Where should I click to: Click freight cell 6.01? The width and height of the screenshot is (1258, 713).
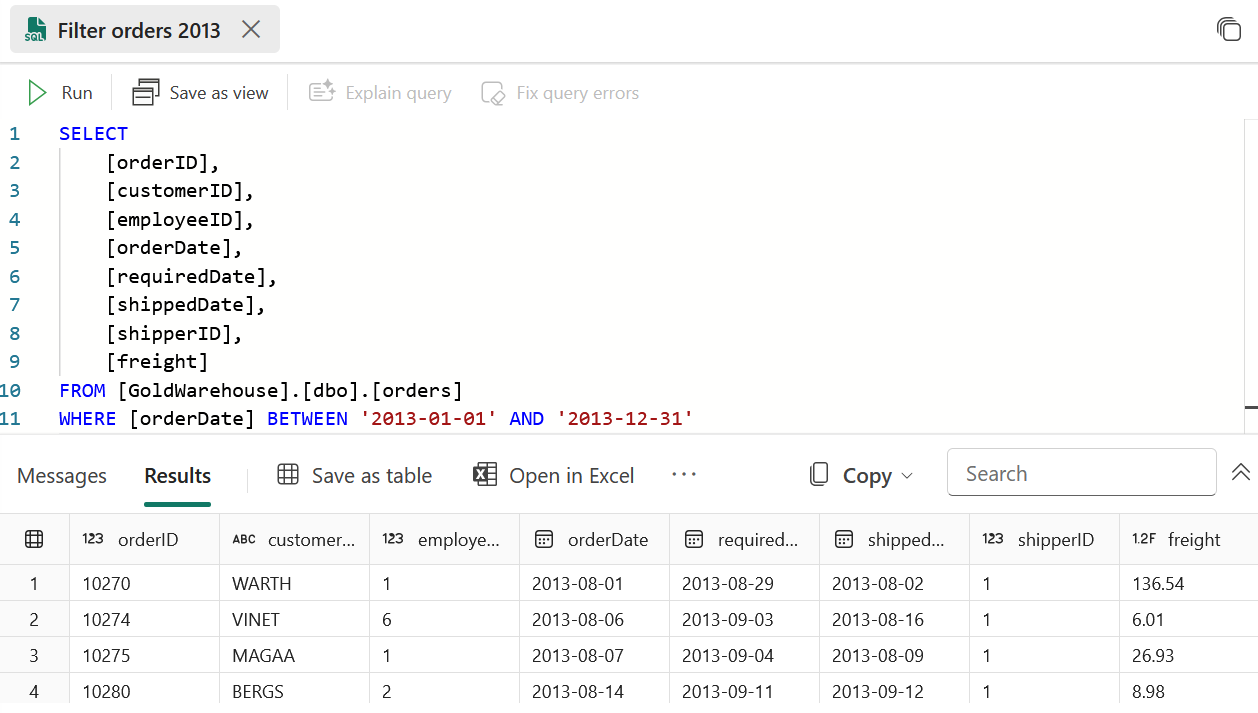tap(1189, 619)
